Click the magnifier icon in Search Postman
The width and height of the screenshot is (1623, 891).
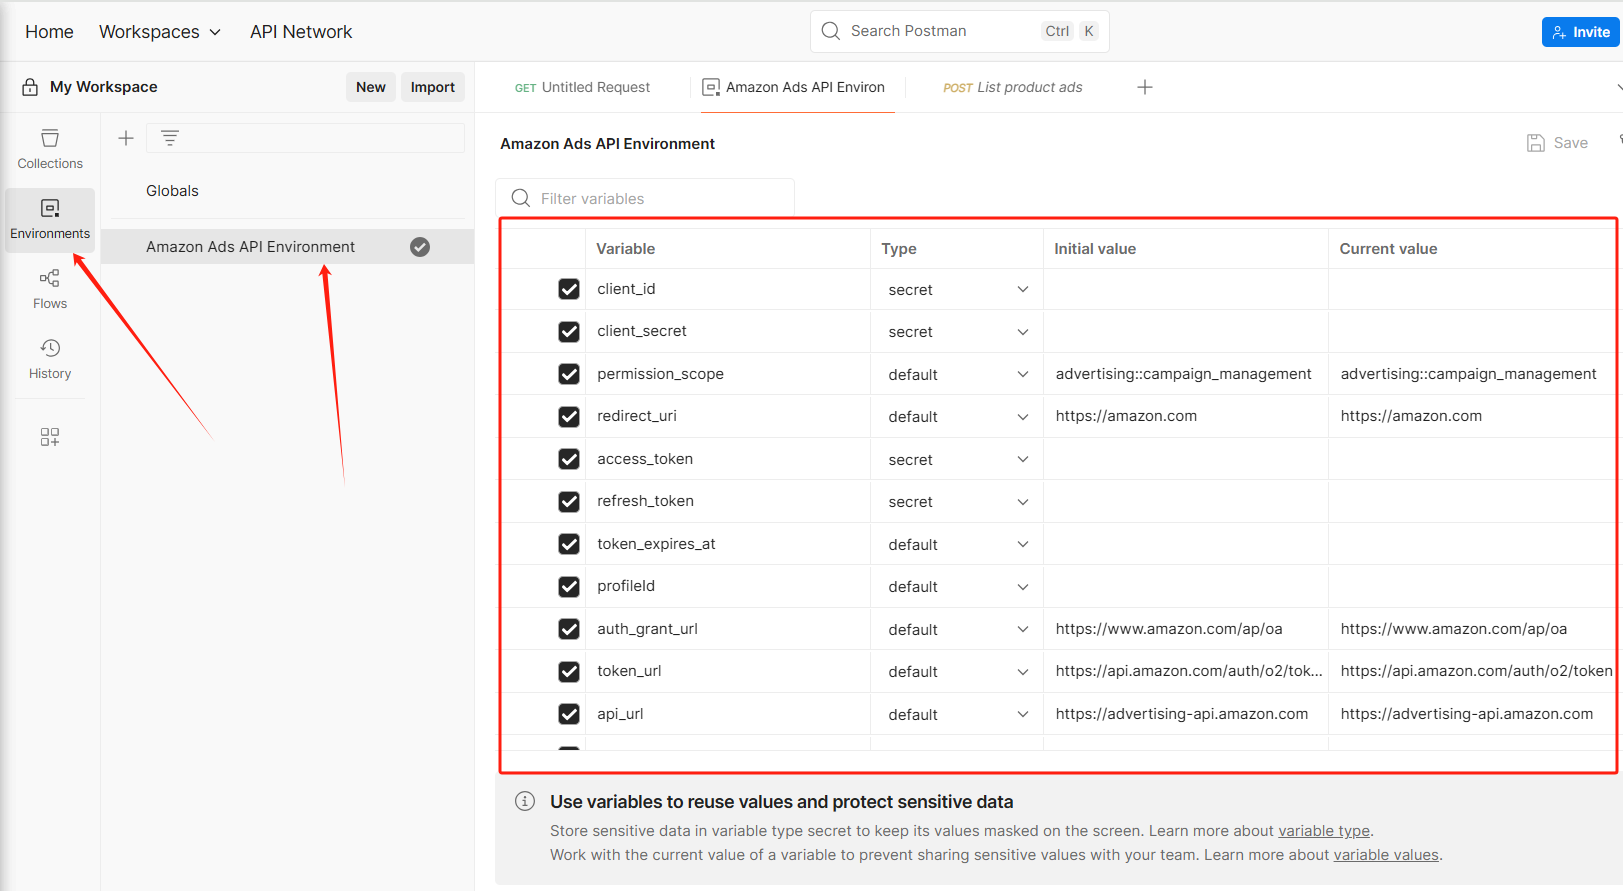coord(831,31)
